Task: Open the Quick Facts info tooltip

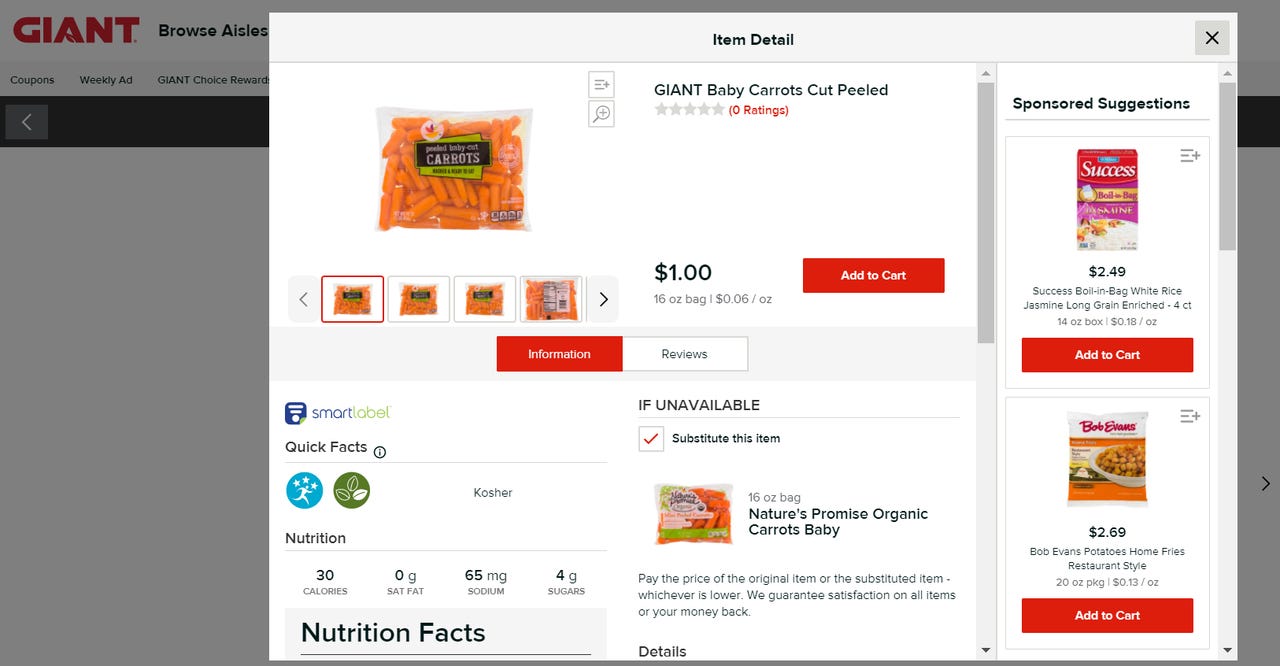Action: click(379, 451)
